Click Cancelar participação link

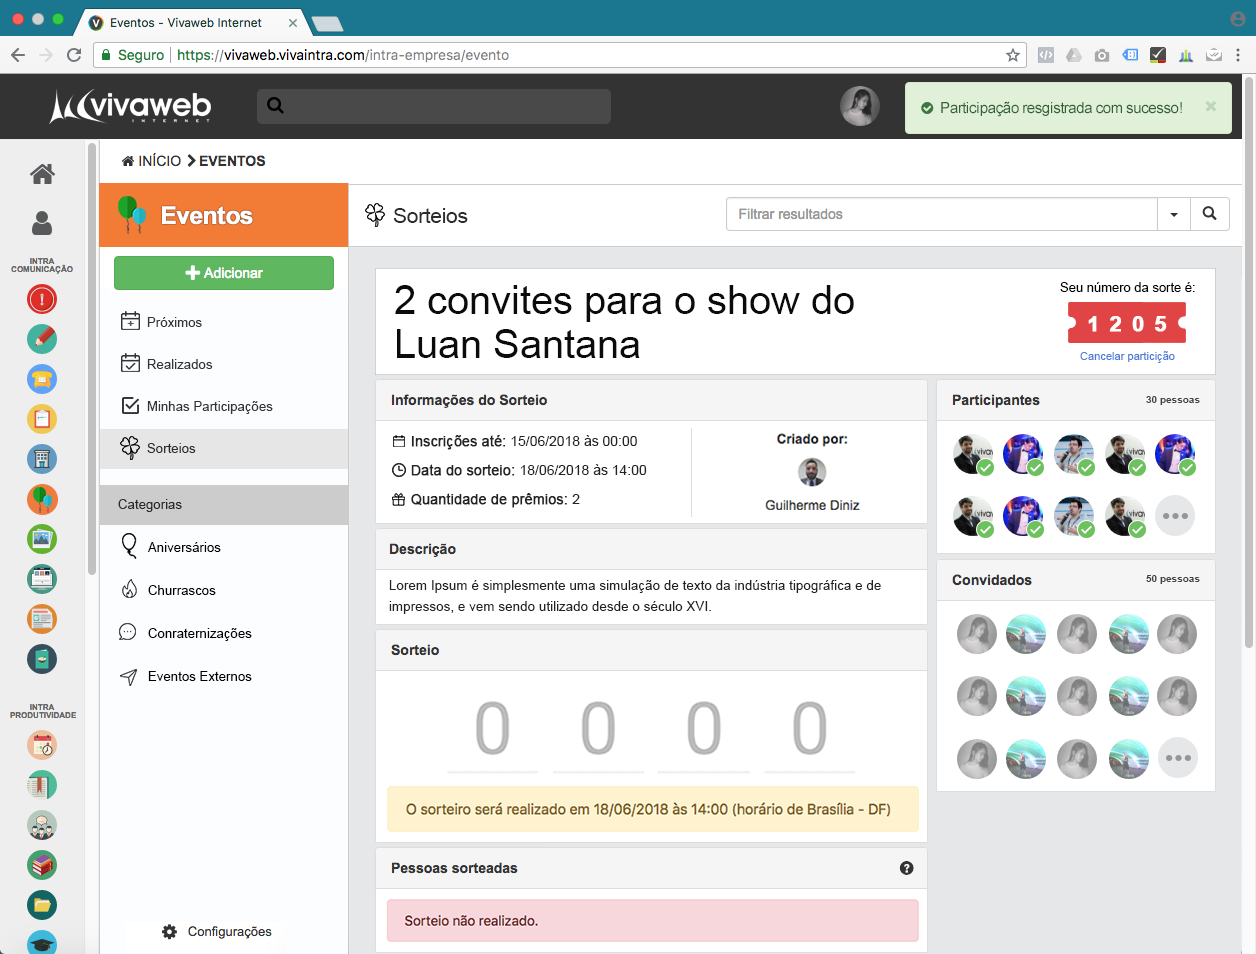(x=1127, y=356)
